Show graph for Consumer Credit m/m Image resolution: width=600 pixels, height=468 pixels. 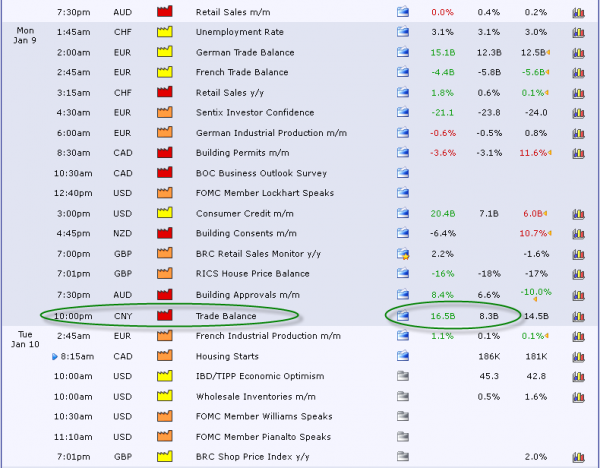578,214
